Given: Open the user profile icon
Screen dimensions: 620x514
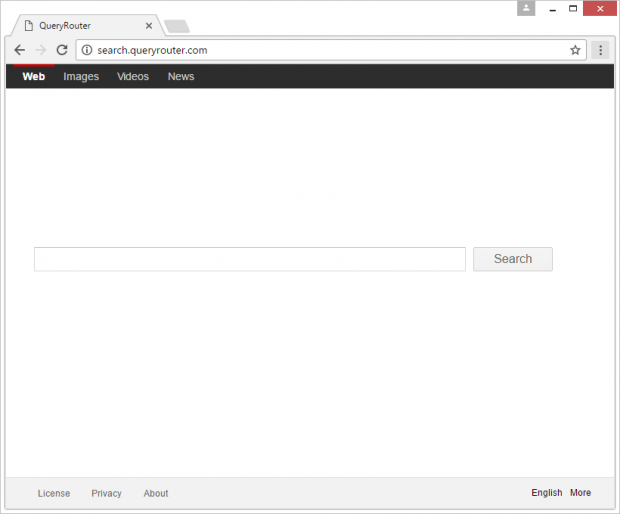Looking at the screenshot, I should click(526, 8).
